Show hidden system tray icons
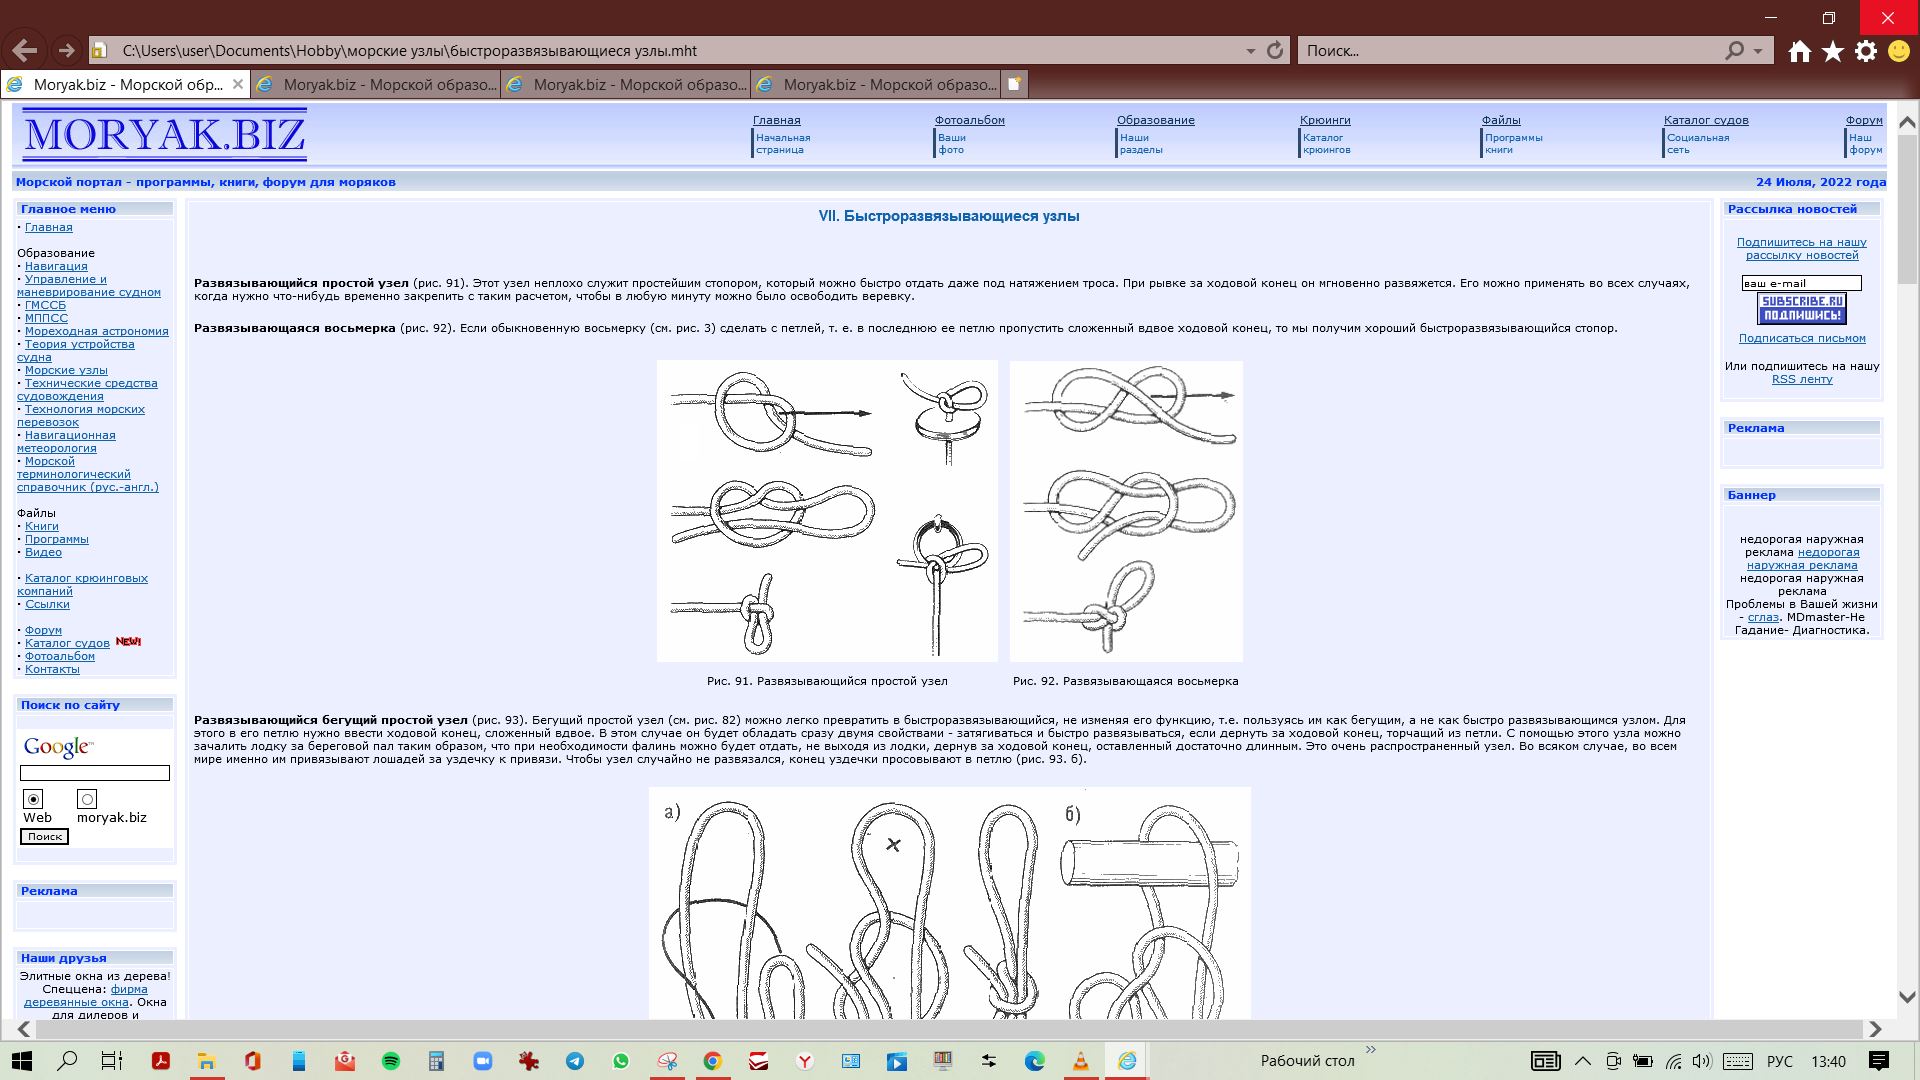The image size is (1920, 1080). click(1582, 1061)
